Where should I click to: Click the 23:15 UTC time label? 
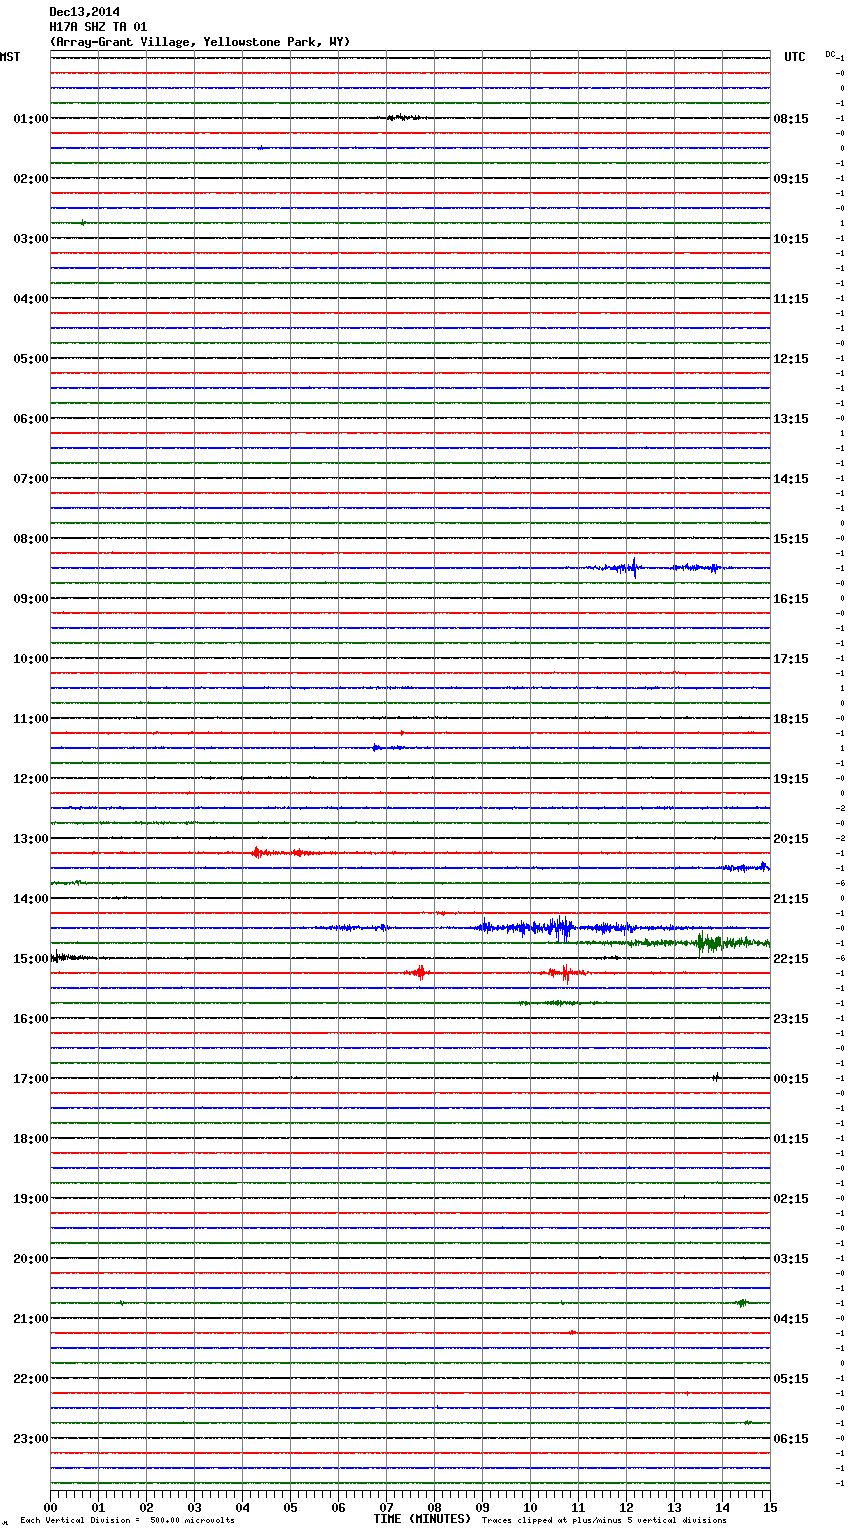[x=791, y=1019]
